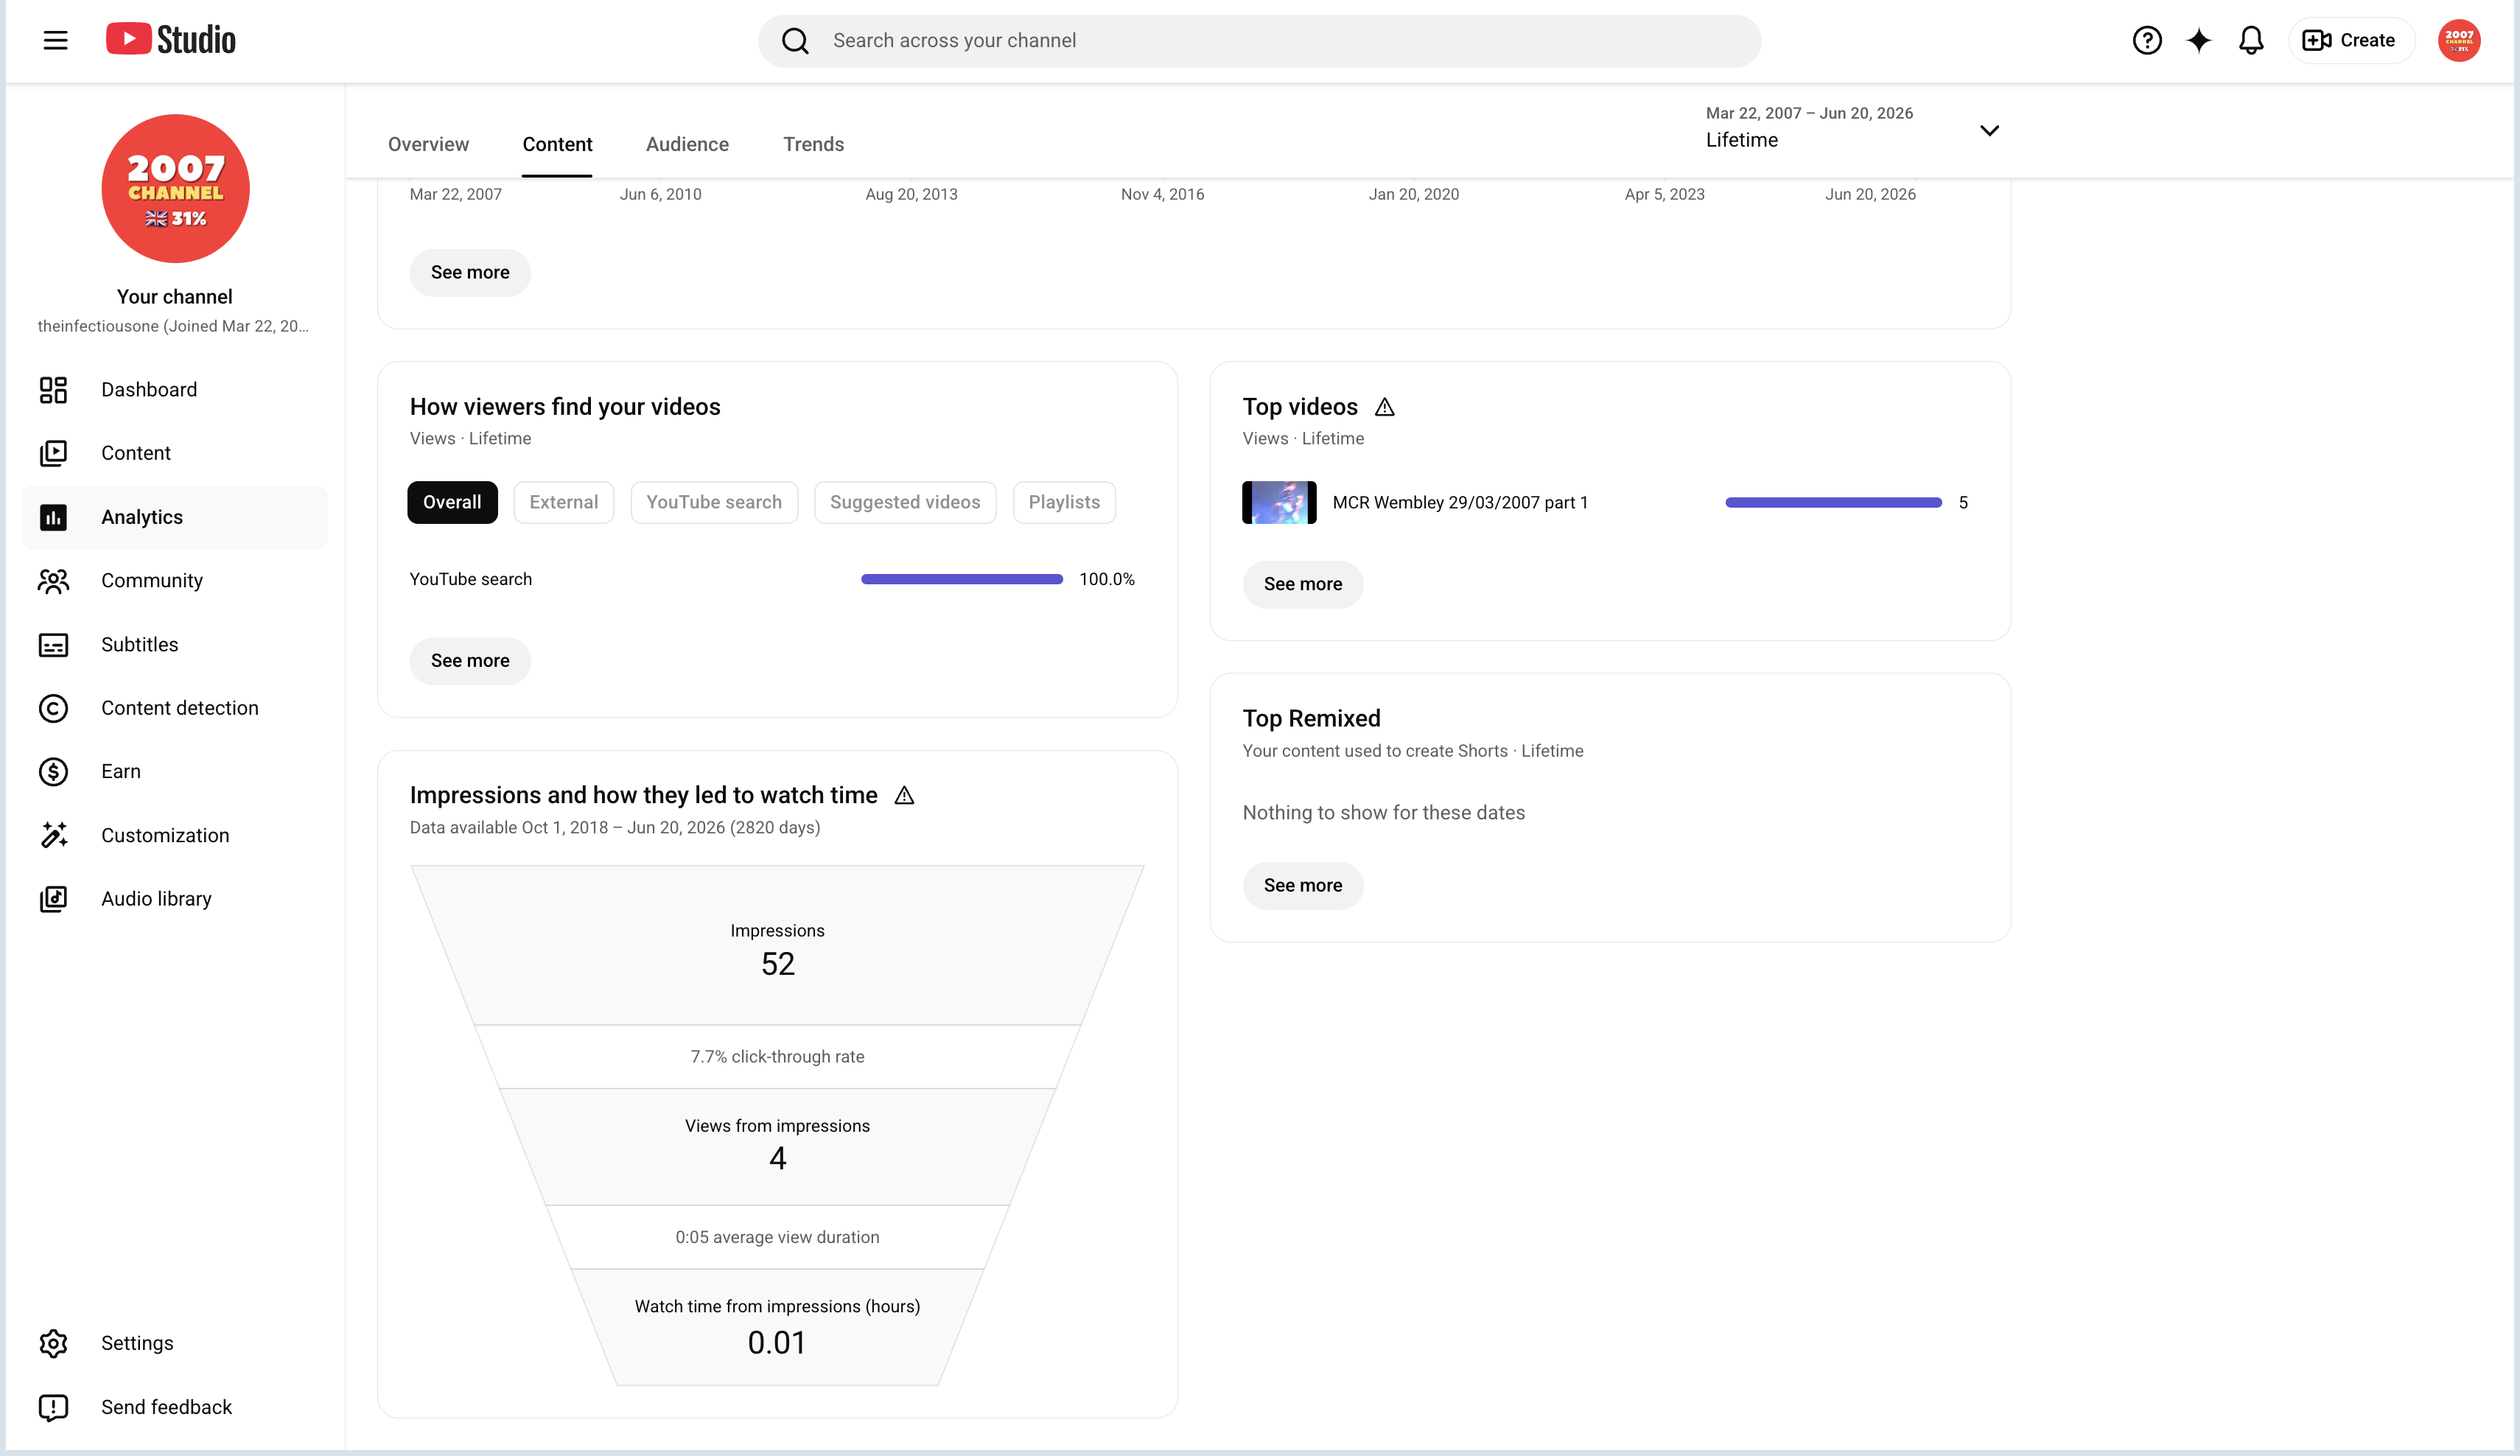Open the date range chevron arrow

click(1989, 130)
